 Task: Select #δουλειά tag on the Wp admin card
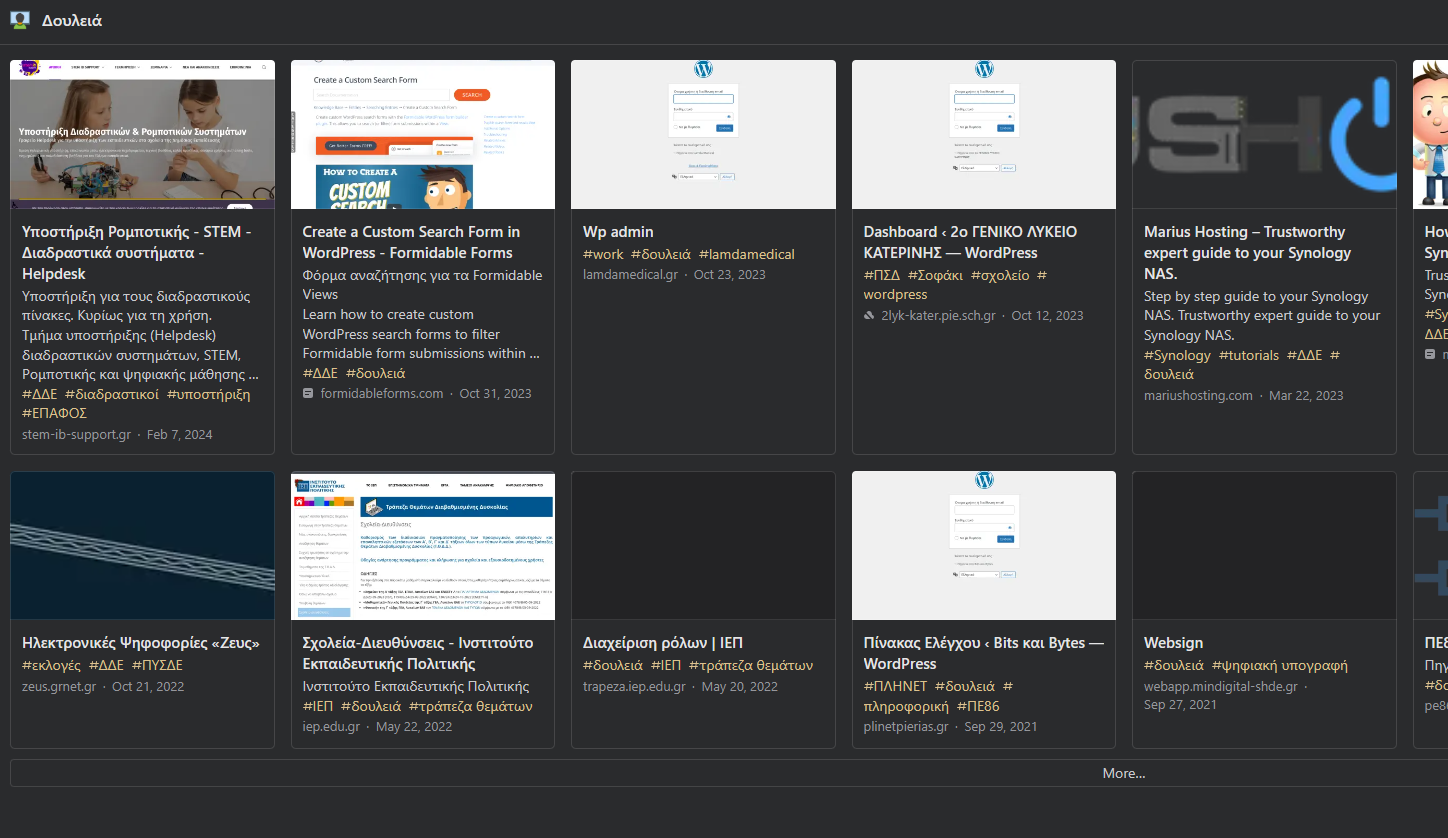point(661,254)
